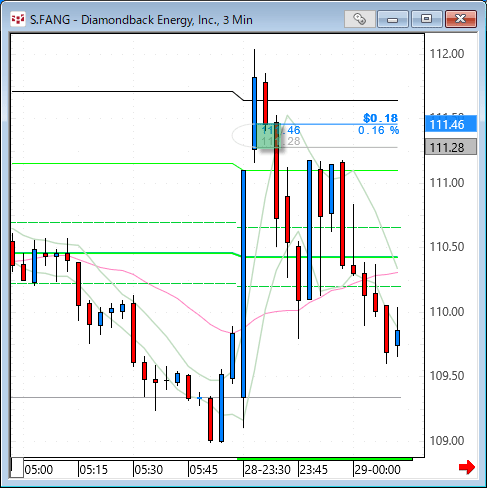Click the blue 111.46 price label on axis
487x488 pixels.
click(x=451, y=124)
